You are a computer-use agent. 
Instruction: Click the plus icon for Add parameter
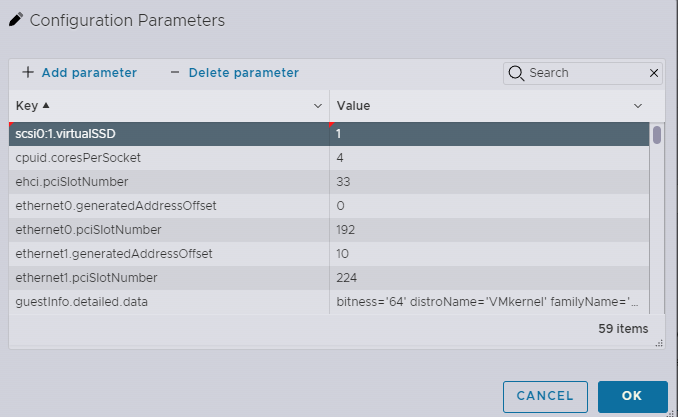coord(28,72)
